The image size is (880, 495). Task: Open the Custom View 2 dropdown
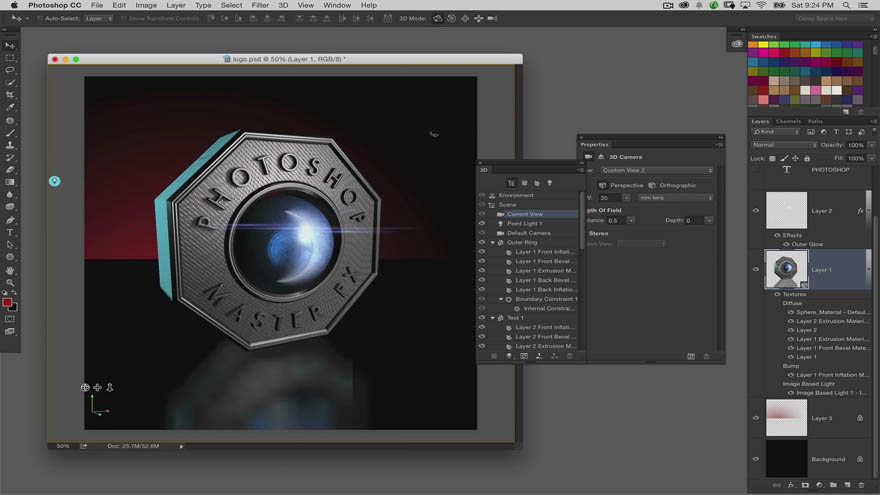[x=657, y=170]
